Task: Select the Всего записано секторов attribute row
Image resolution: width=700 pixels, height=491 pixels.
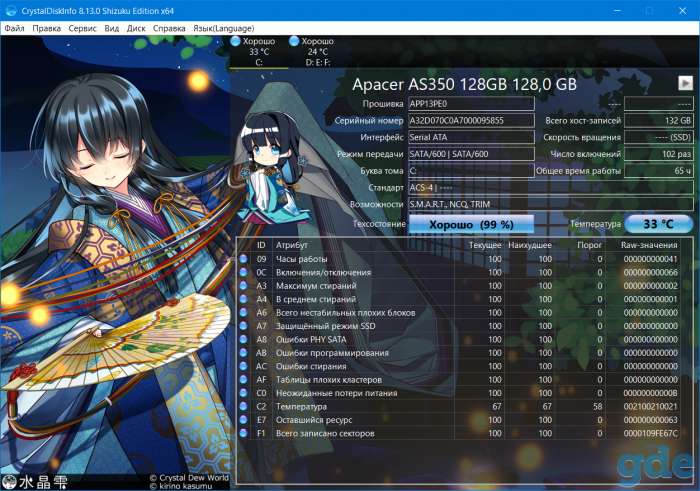Action: click(x=460, y=433)
